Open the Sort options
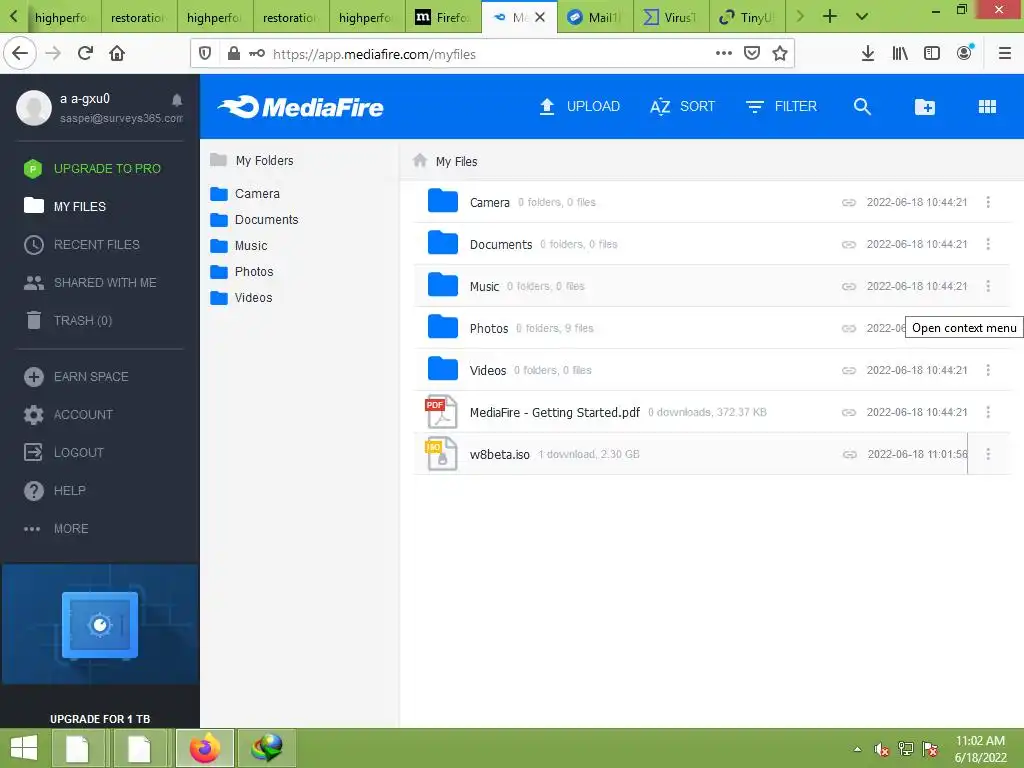The height and width of the screenshot is (768, 1024). [682, 106]
